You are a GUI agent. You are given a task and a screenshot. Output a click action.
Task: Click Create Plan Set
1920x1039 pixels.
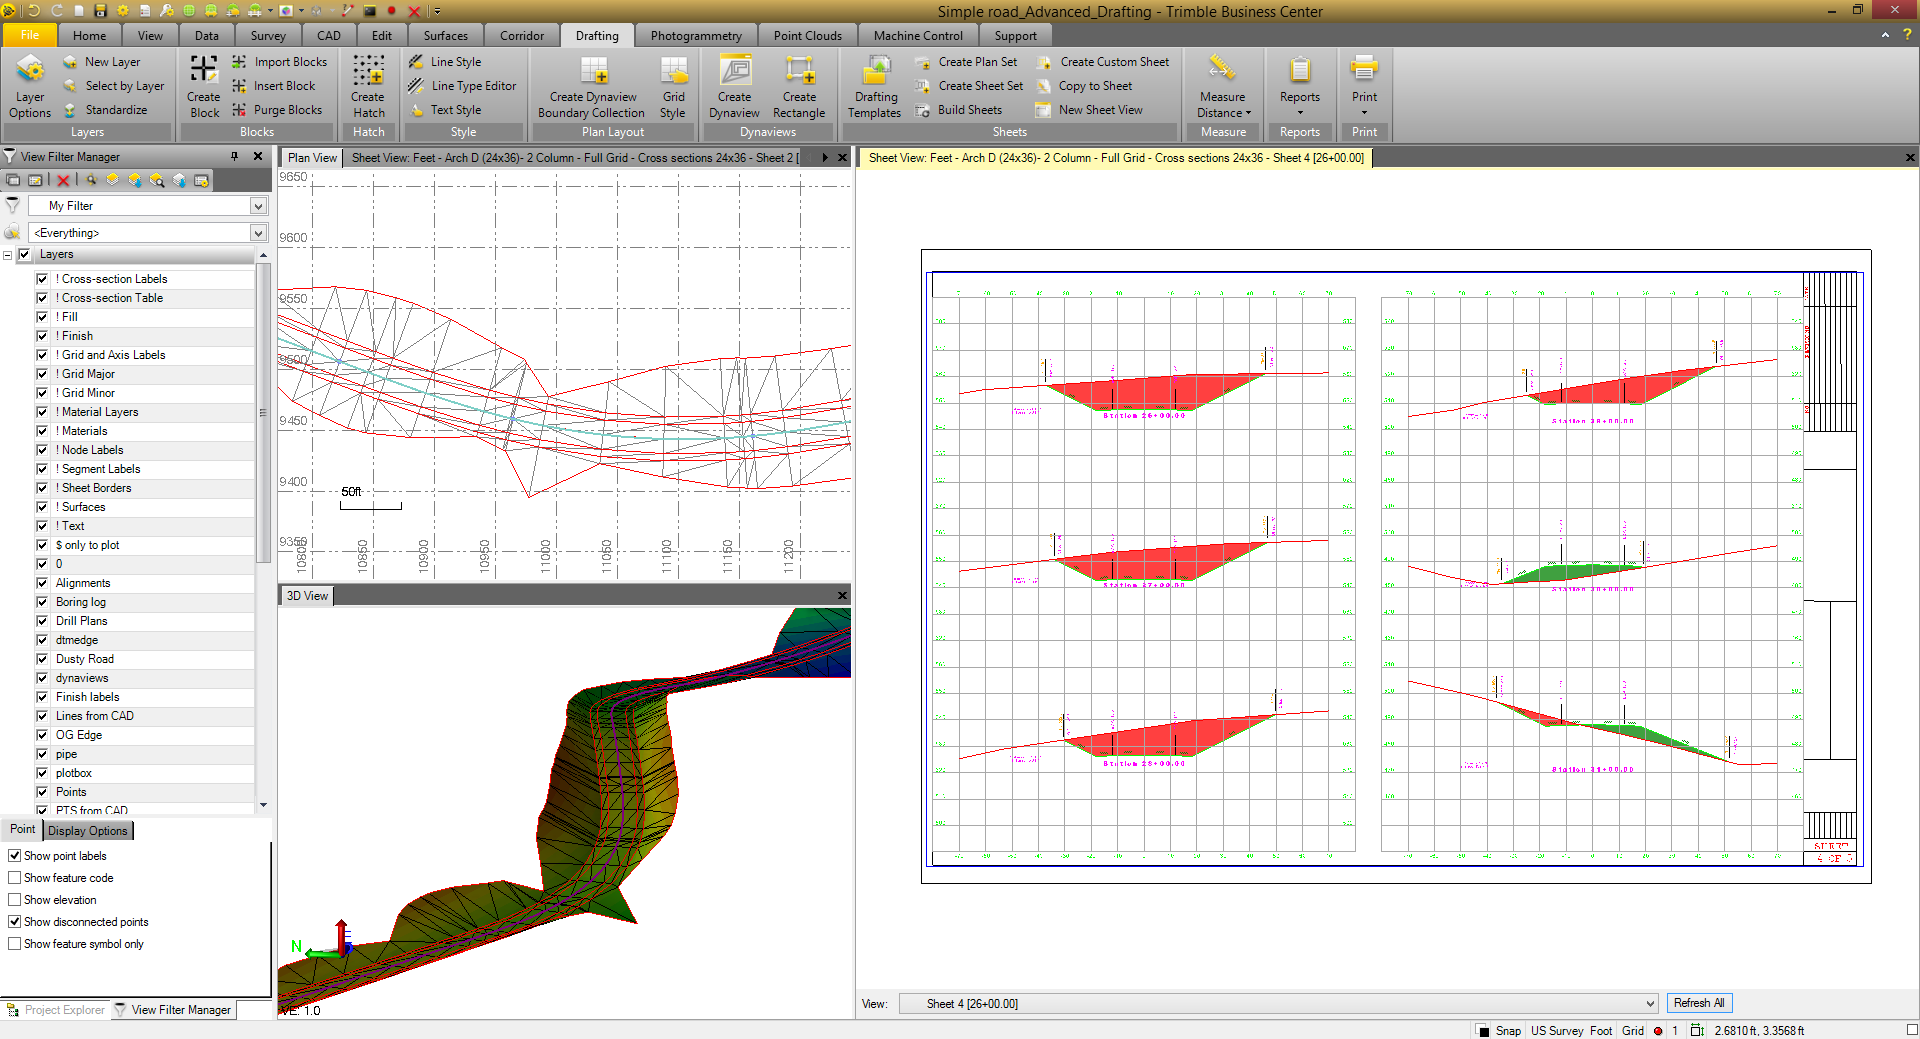point(966,62)
